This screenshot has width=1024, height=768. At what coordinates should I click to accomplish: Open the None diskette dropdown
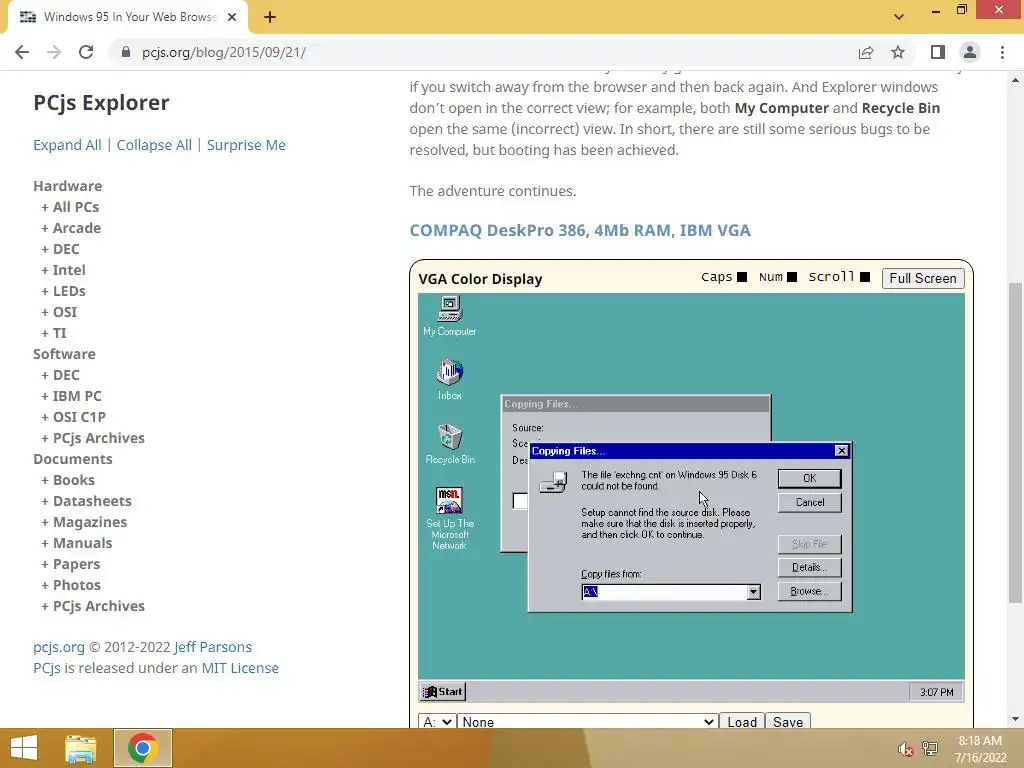tap(587, 722)
